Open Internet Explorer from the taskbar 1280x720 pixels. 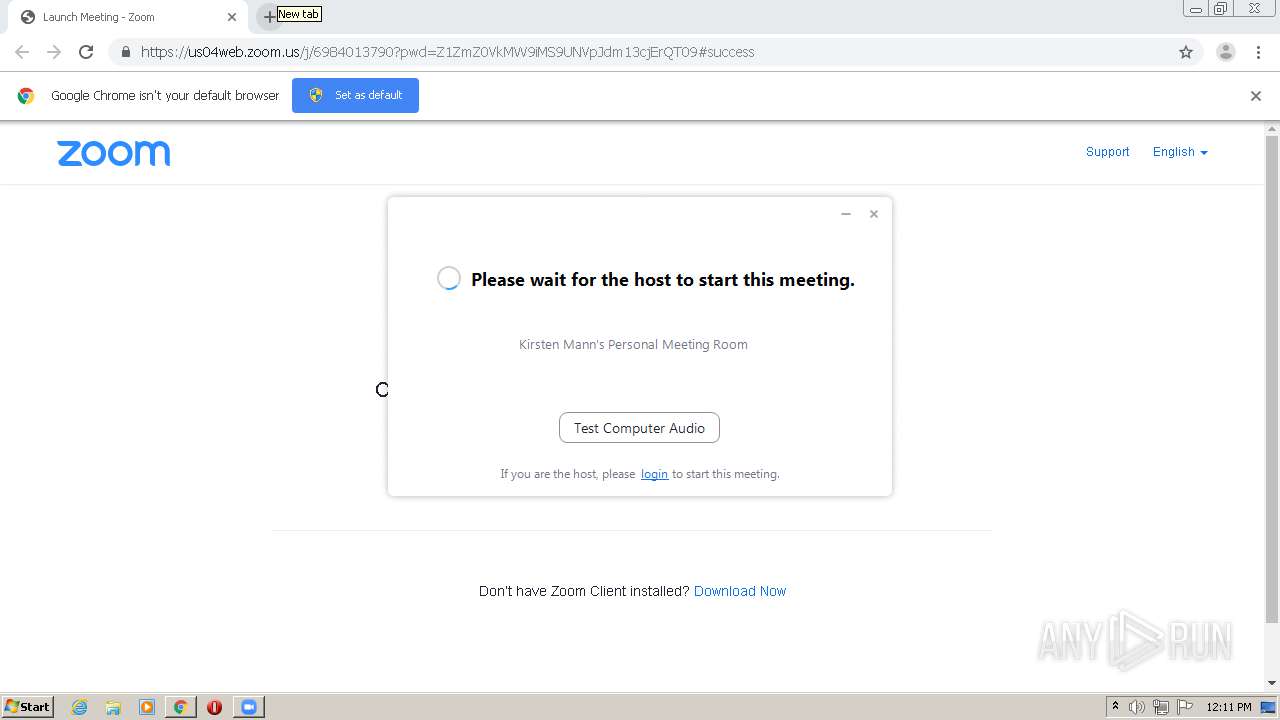tap(80, 707)
